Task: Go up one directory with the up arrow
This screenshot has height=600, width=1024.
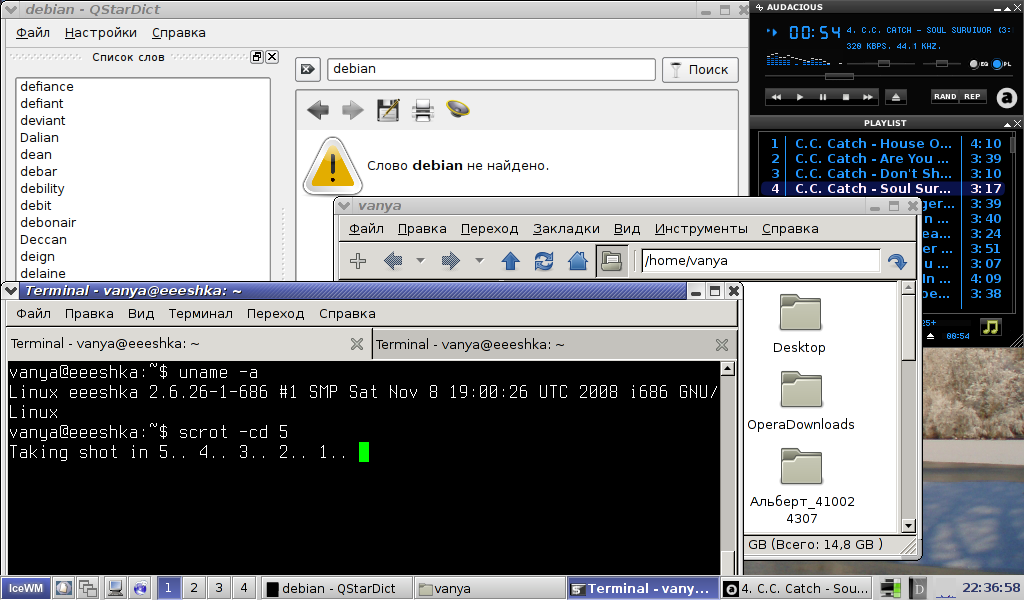Action: pyautogui.click(x=511, y=261)
